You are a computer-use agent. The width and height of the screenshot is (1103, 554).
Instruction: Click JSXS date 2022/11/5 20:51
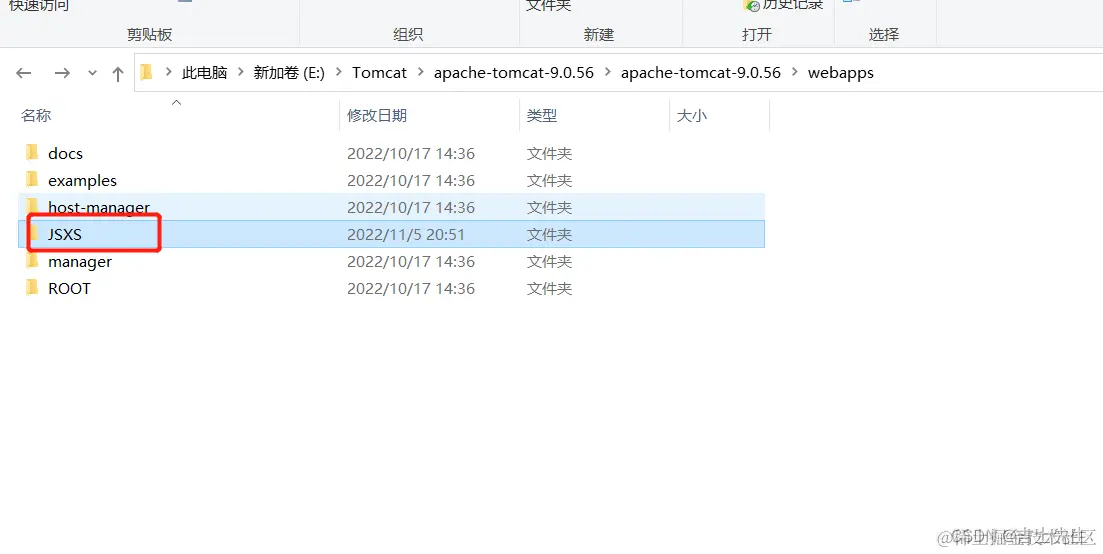pos(406,234)
